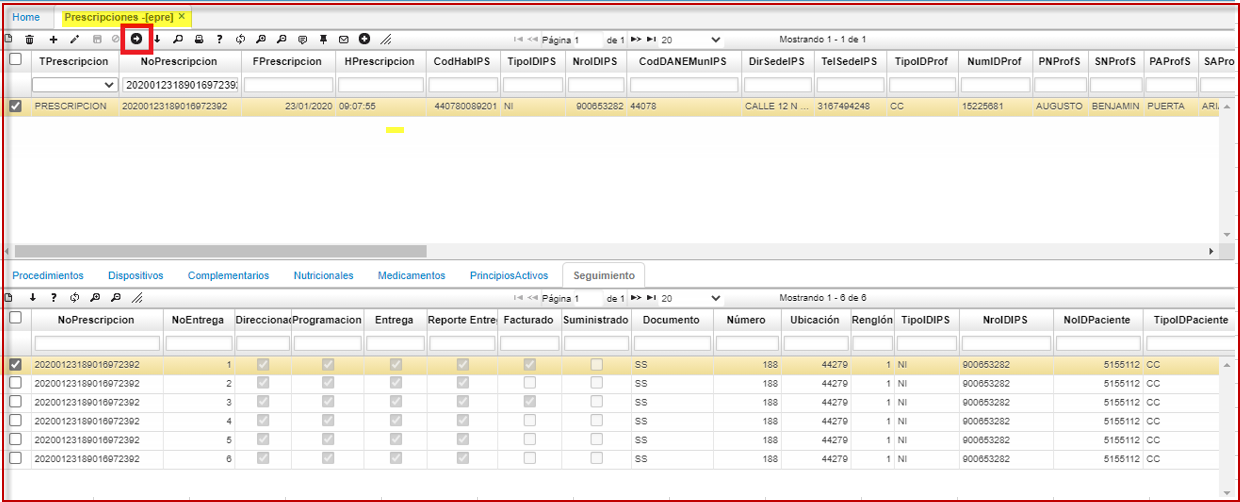Click the floppy disk save icon in top toolbar
This screenshot has width=1240, height=502.
(x=97, y=39)
